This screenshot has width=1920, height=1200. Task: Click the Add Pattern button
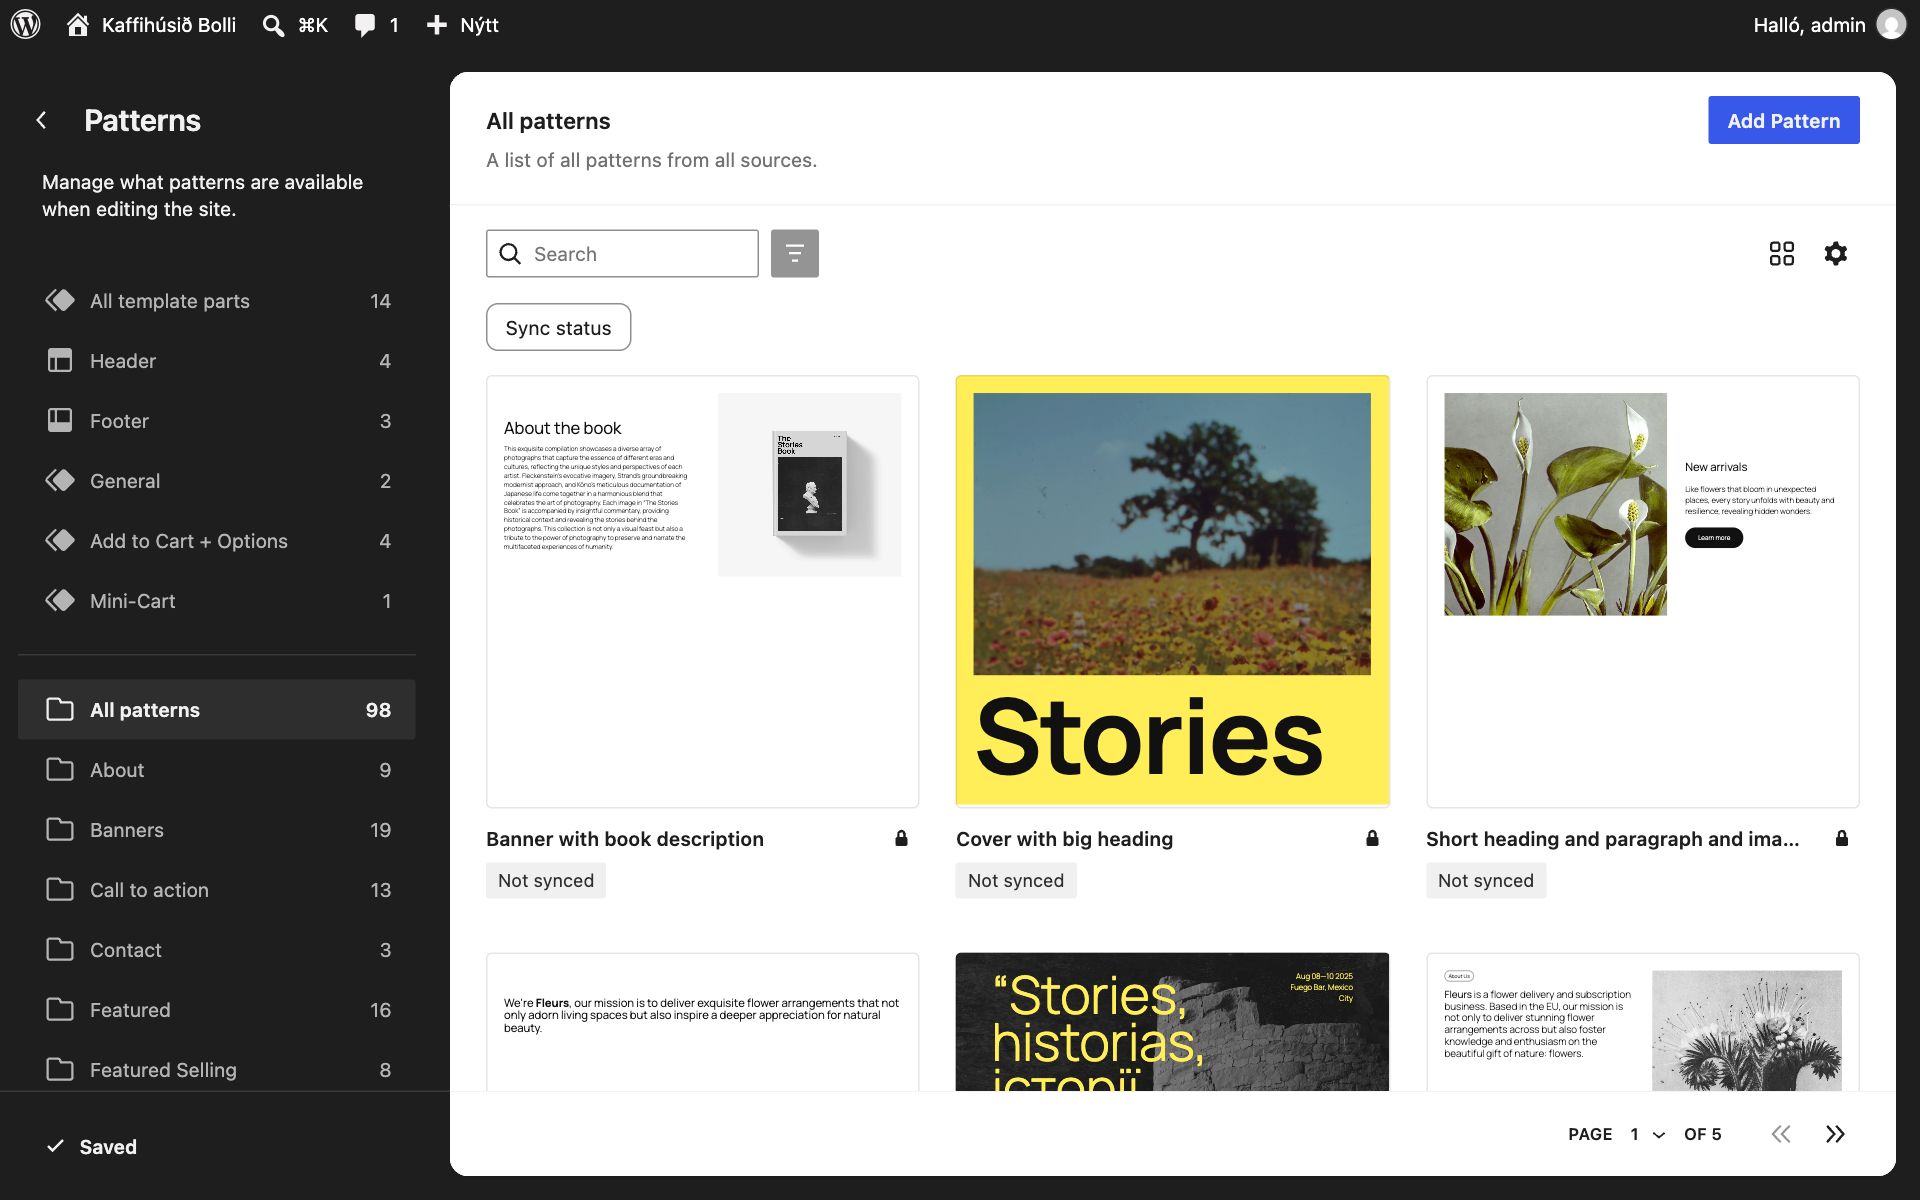[x=1783, y=120]
